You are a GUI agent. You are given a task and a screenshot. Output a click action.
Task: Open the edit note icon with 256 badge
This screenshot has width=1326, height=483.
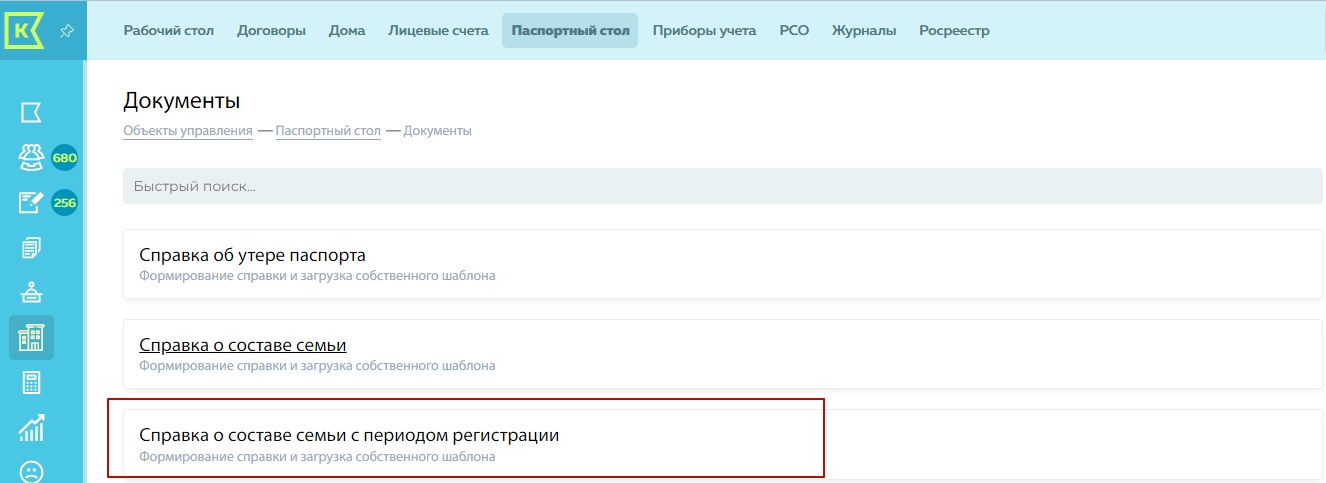(31, 203)
